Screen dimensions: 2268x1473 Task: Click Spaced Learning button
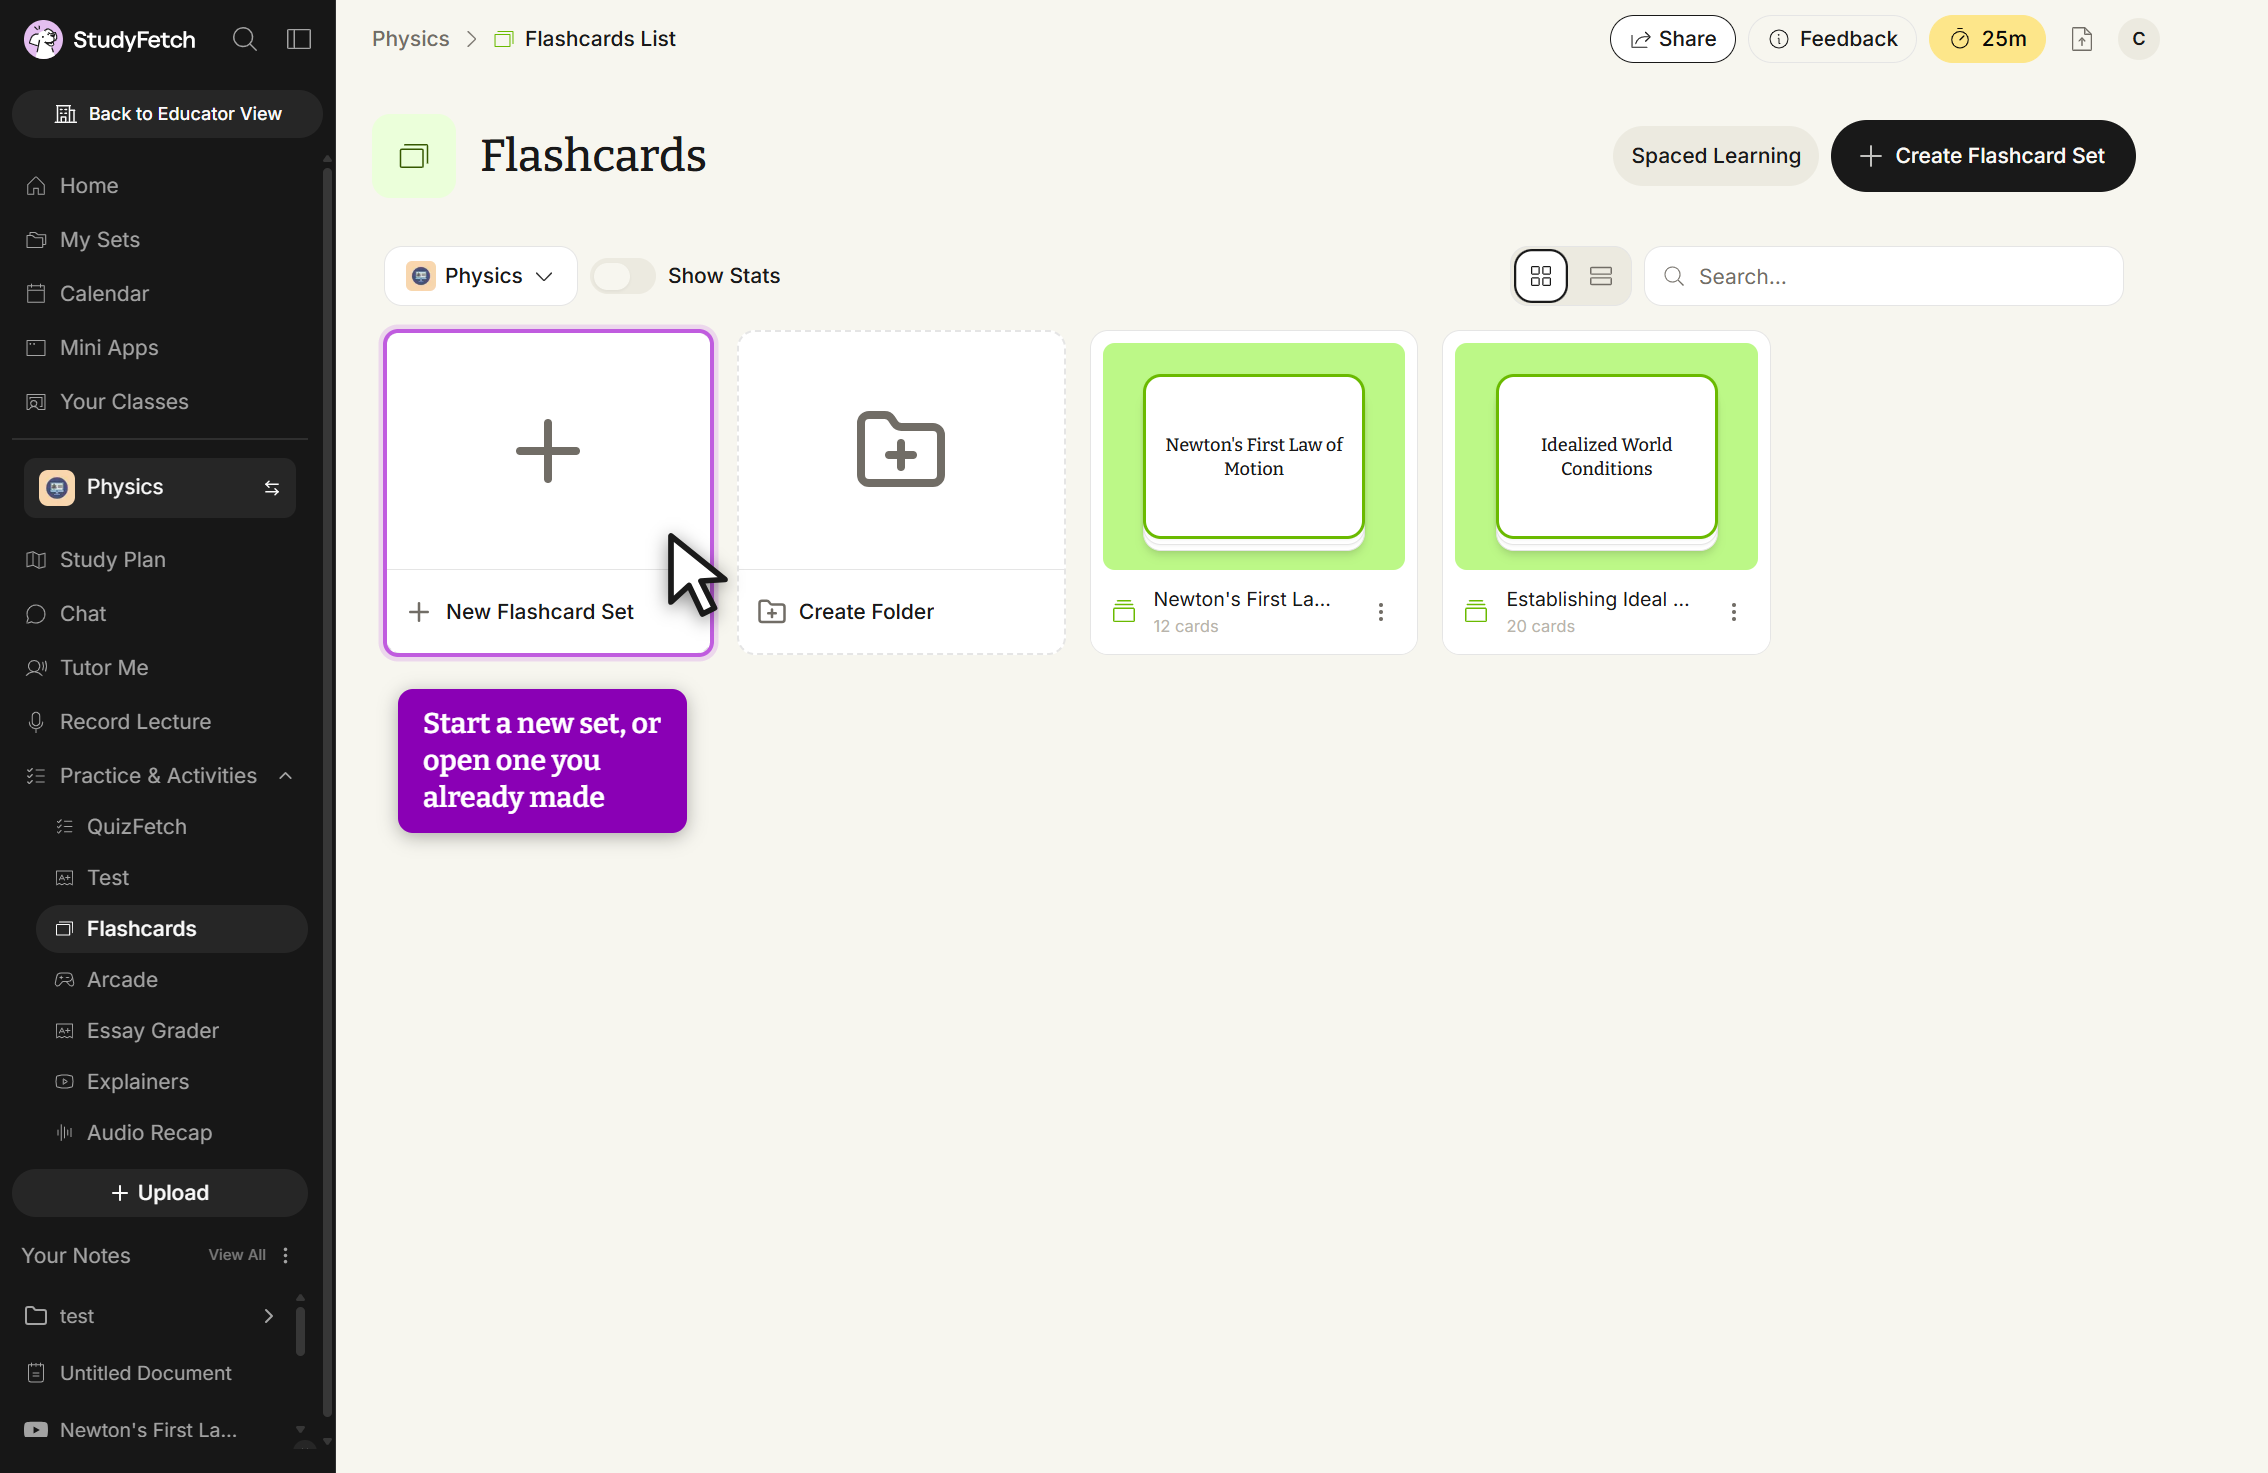point(1716,156)
